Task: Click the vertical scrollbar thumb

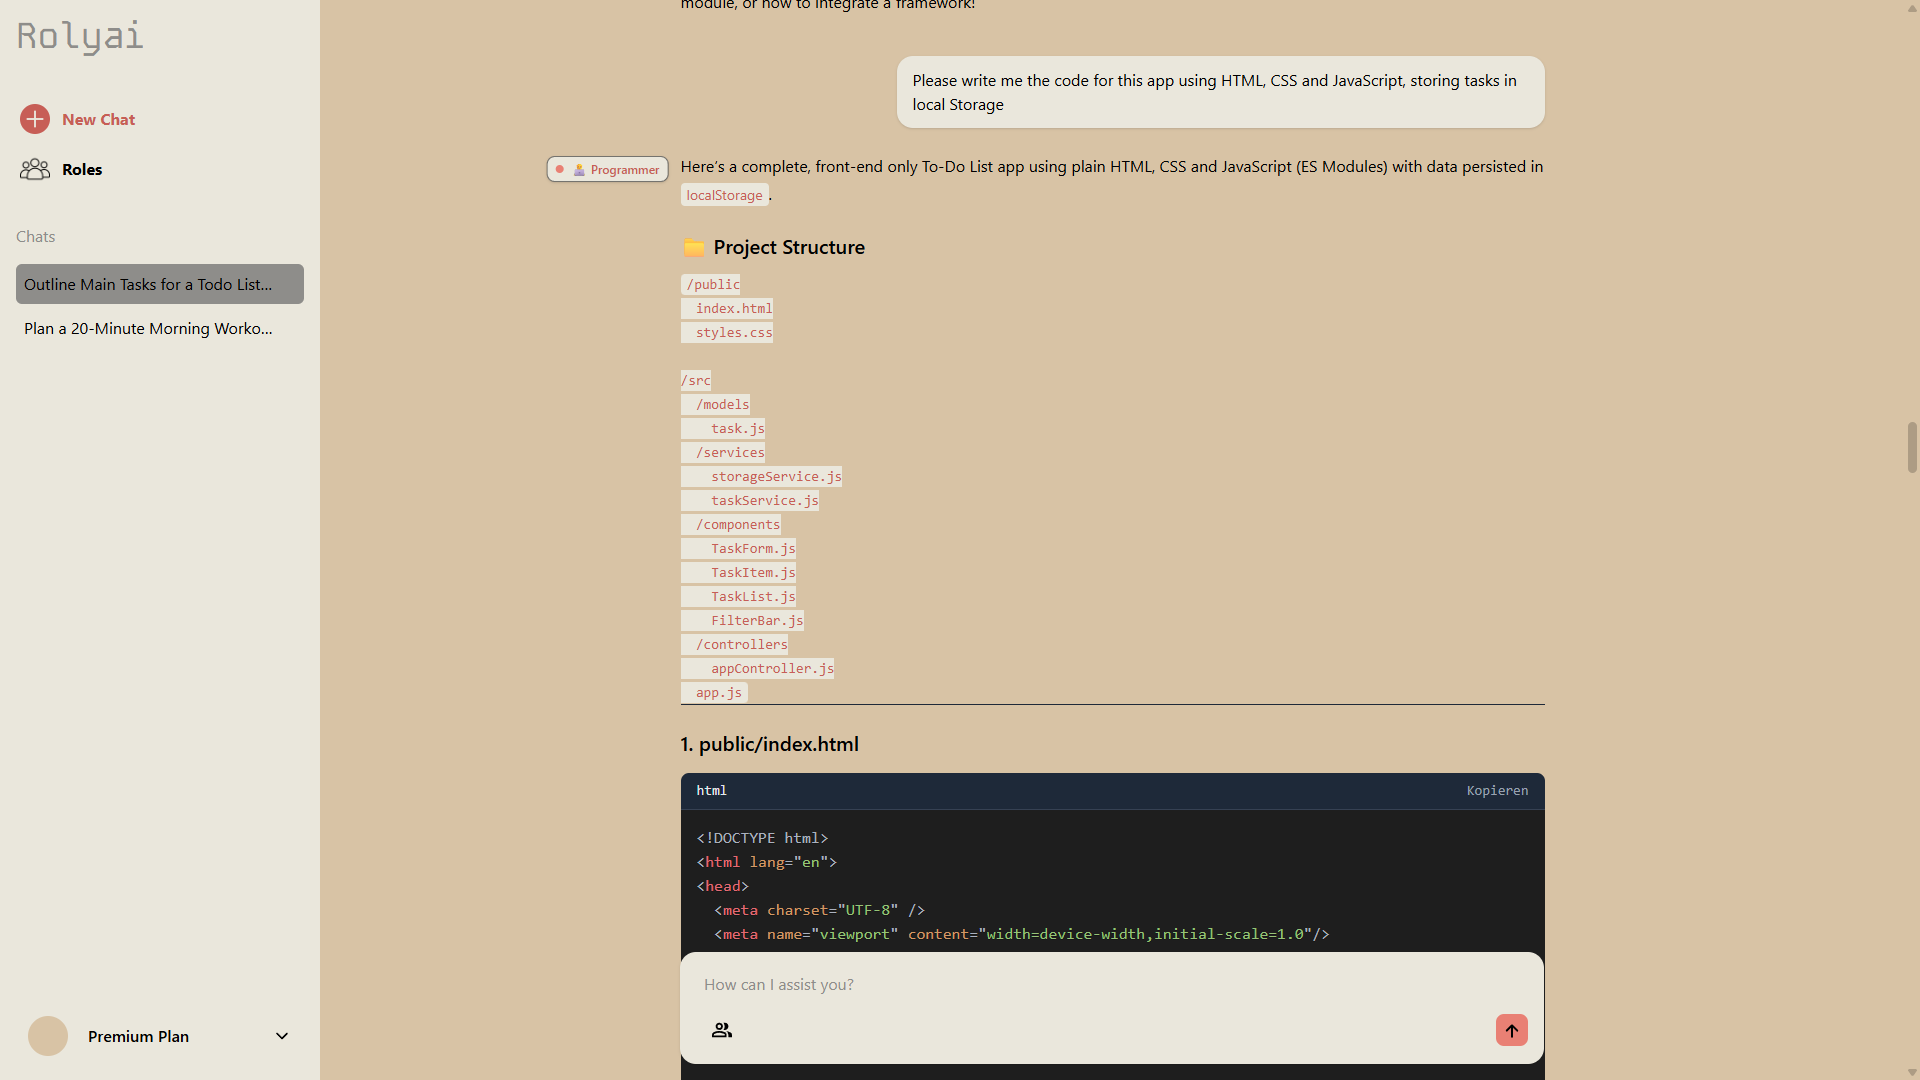Action: 1912,447
